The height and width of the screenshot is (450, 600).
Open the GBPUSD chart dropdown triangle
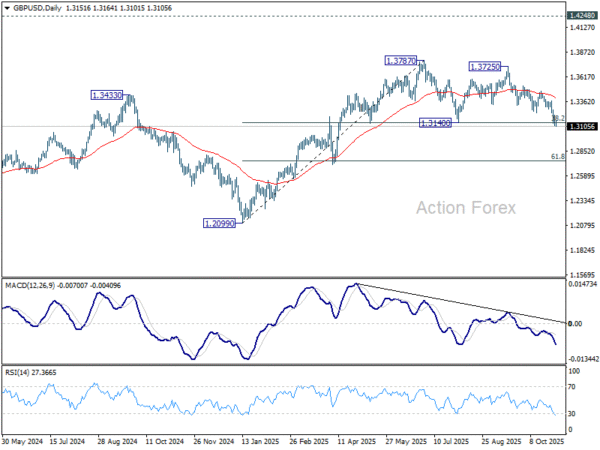pos(7,8)
